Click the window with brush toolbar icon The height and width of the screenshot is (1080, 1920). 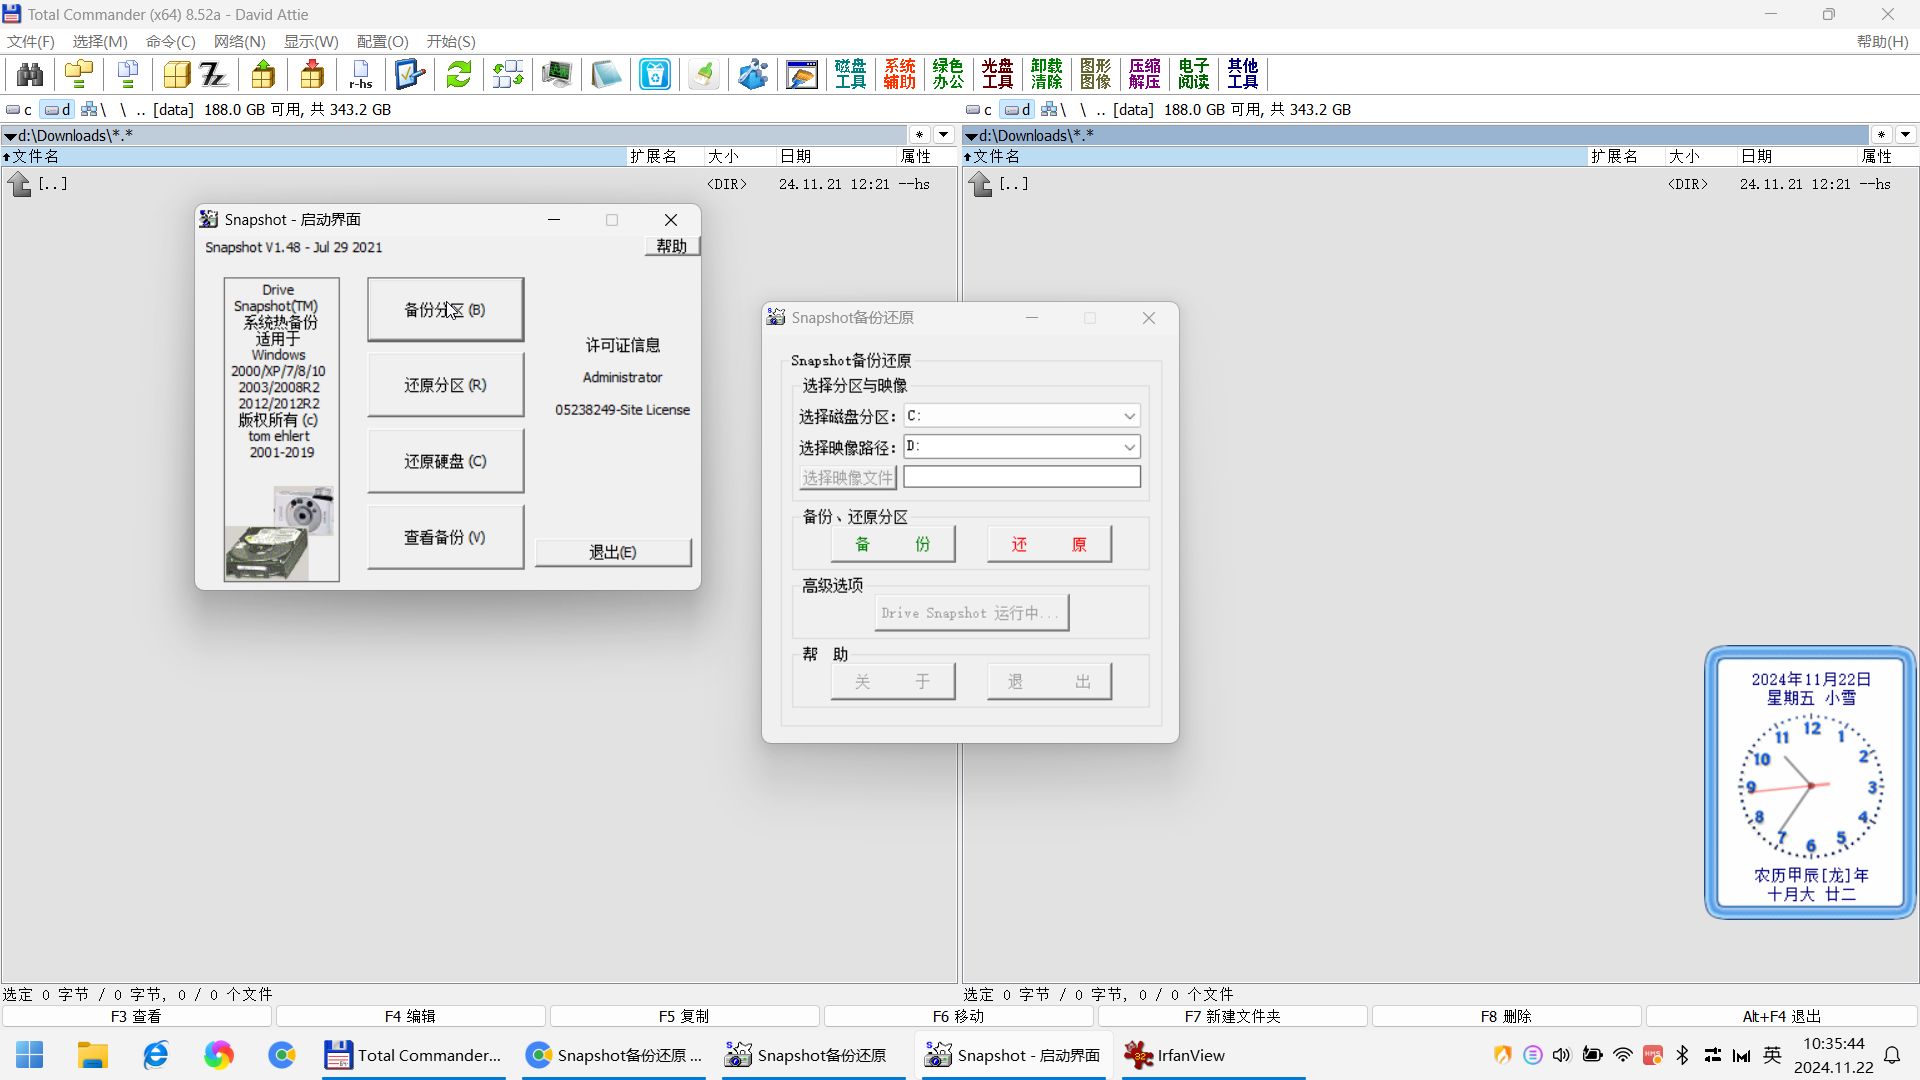tap(802, 74)
